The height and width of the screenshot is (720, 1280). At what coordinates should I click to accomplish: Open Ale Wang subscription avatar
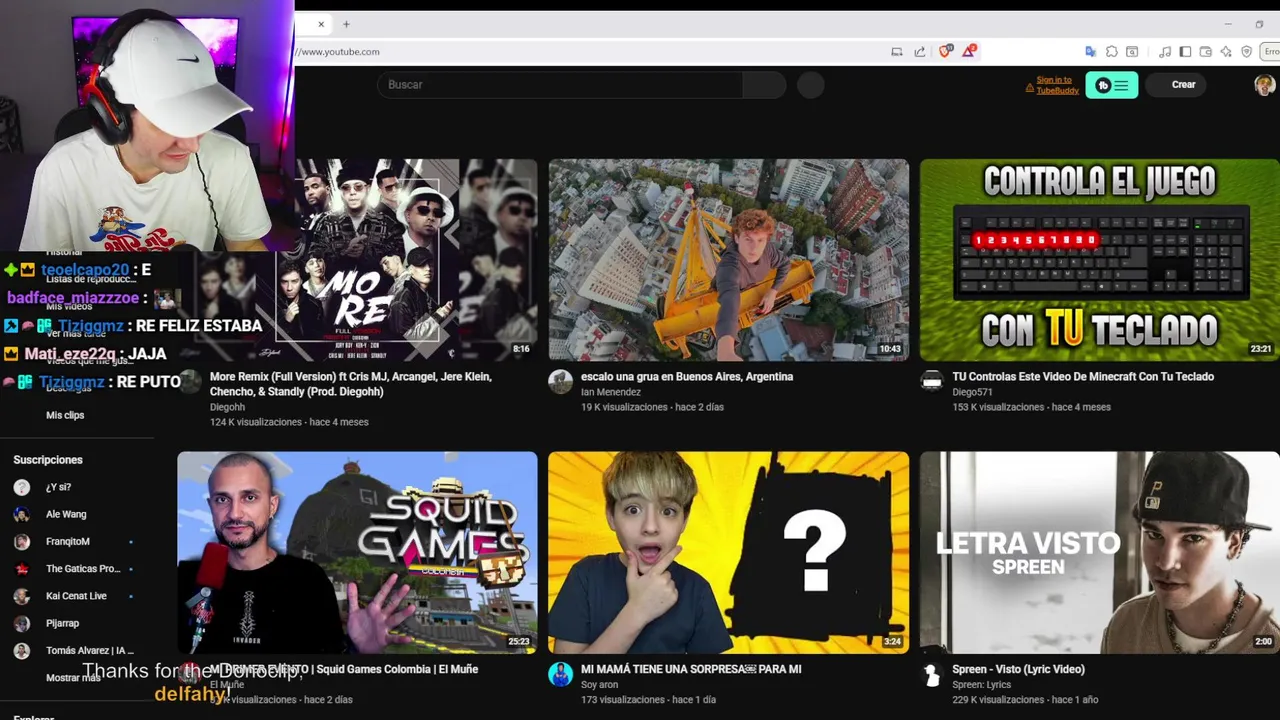tap(22, 514)
